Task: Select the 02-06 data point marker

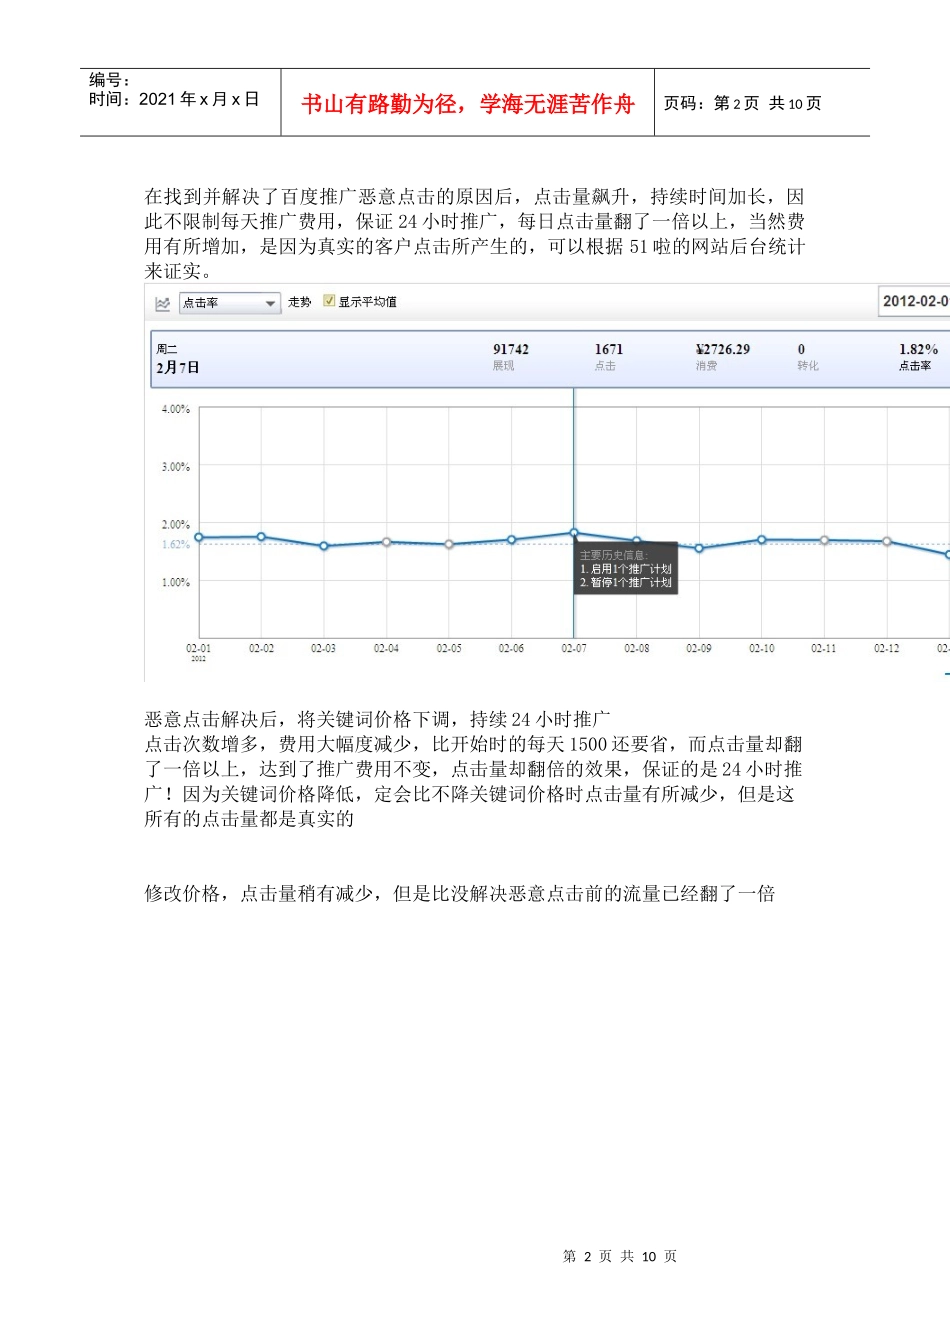Action: (x=512, y=540)
